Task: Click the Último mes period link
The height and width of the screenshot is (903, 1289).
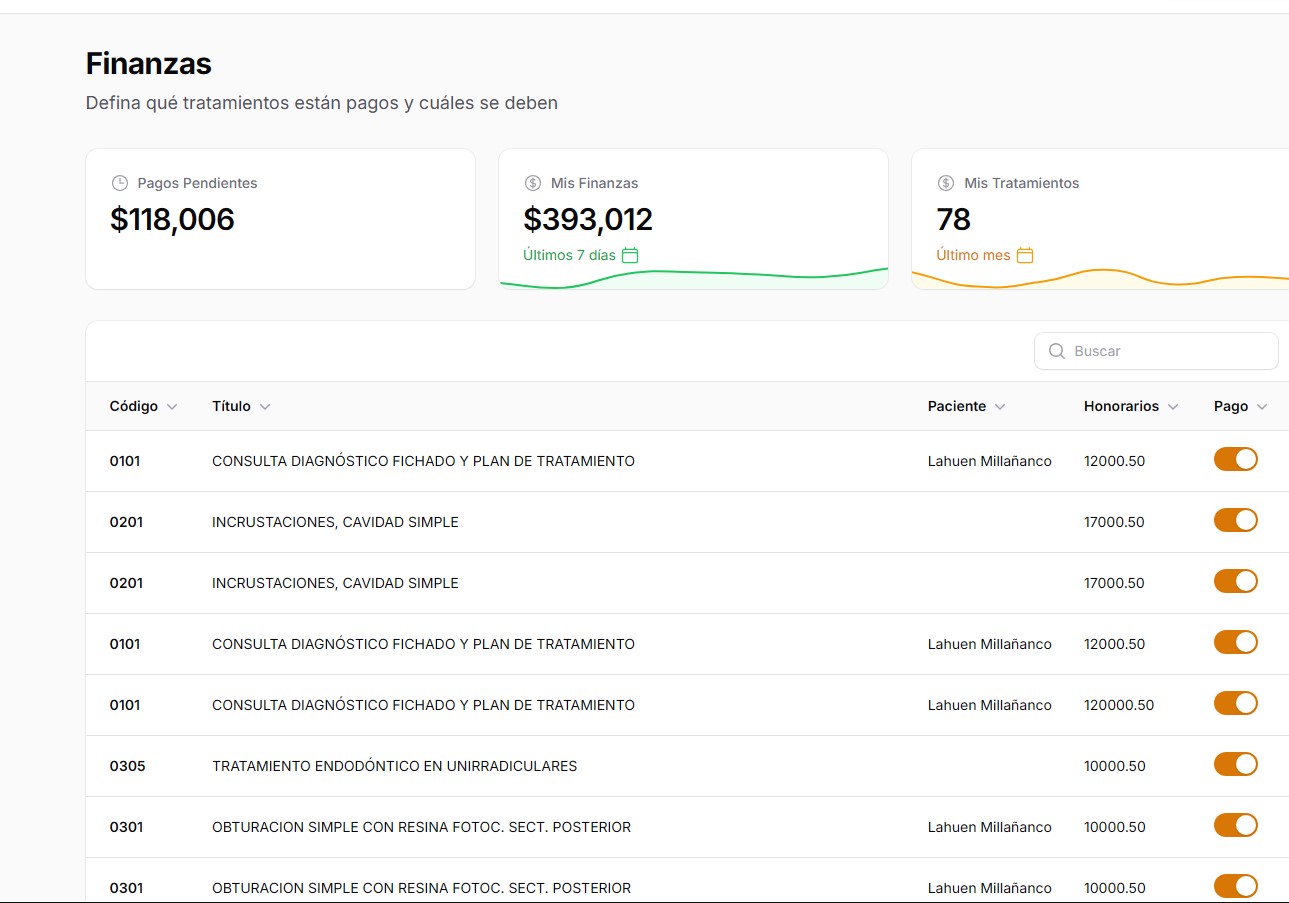Action: 973,255
